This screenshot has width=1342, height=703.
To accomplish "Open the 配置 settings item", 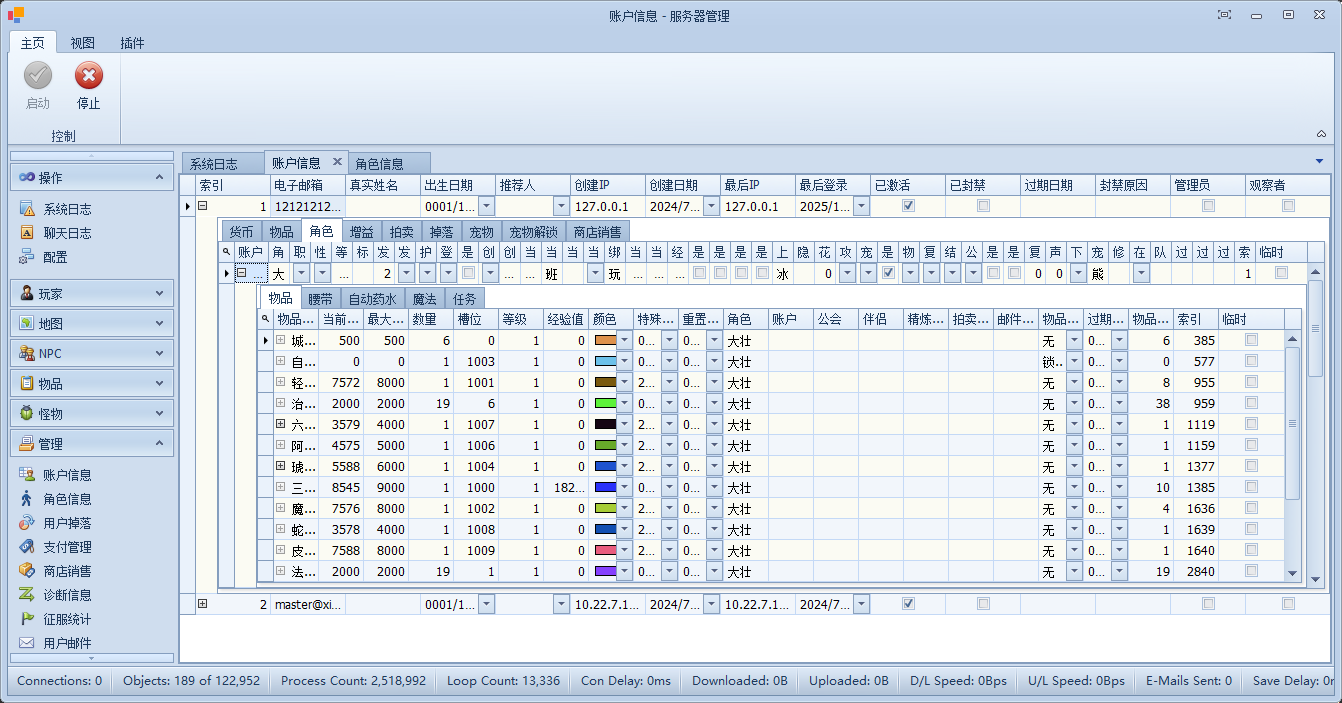I will (x=55, y=257).
